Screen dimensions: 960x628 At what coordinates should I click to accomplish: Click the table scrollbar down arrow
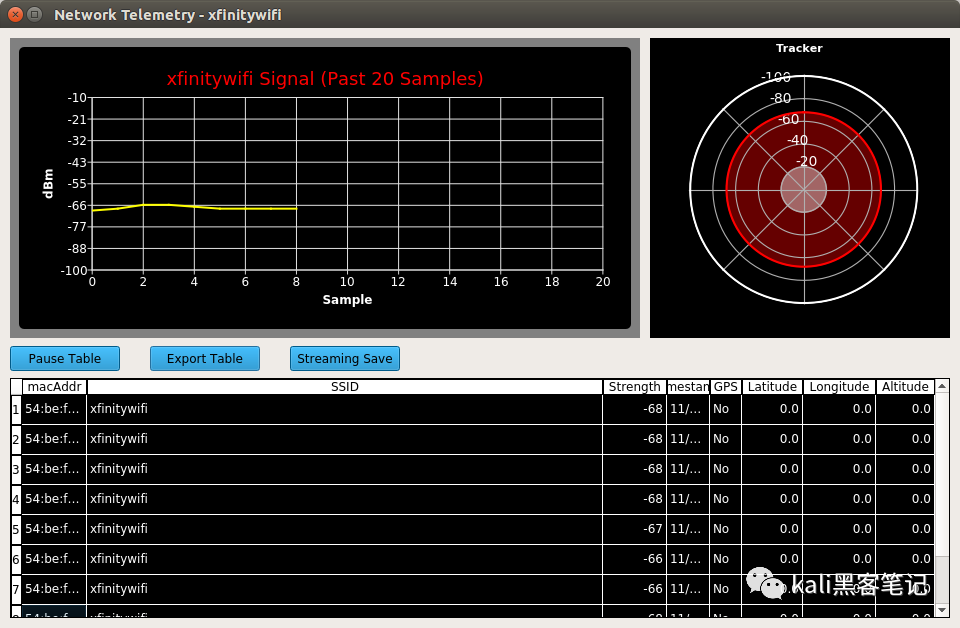click(942, 610)
